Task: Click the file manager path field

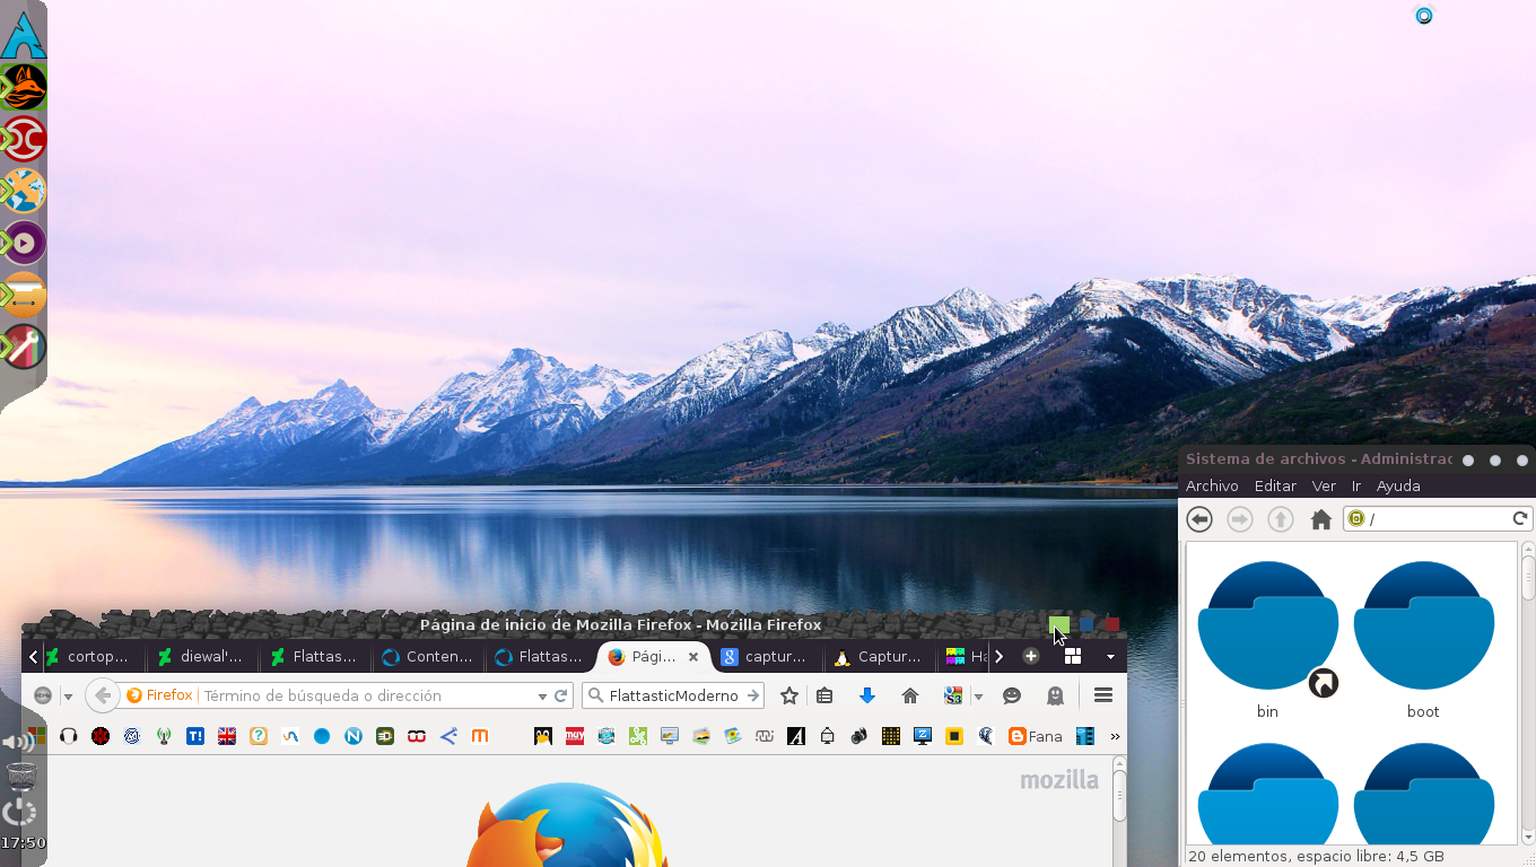Action: [x=1437, y=518]
